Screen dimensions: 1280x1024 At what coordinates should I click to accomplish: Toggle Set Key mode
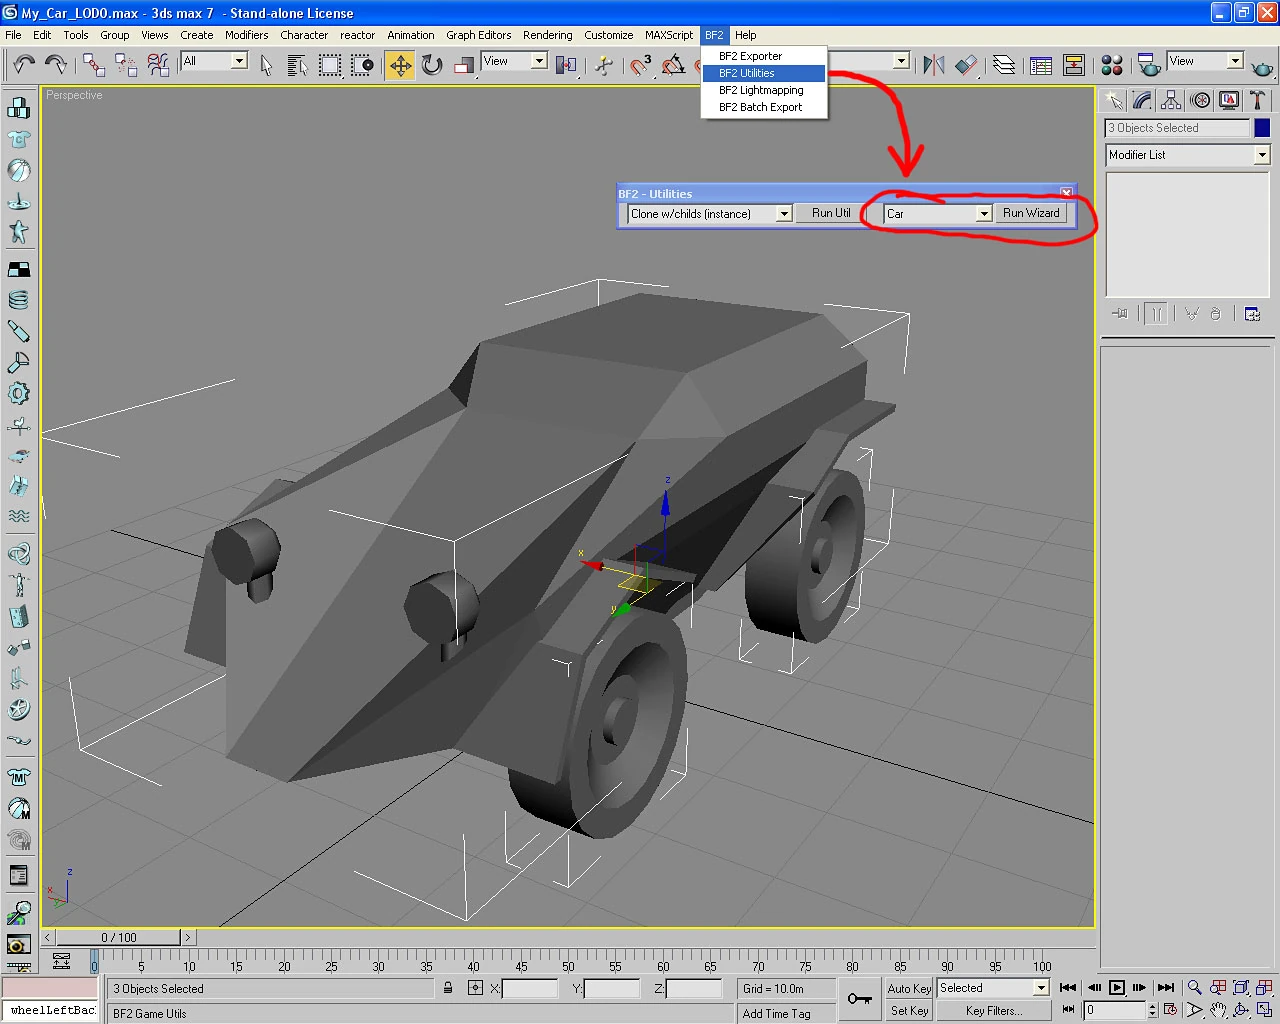pyautogui.click(x=909, y=1011)
